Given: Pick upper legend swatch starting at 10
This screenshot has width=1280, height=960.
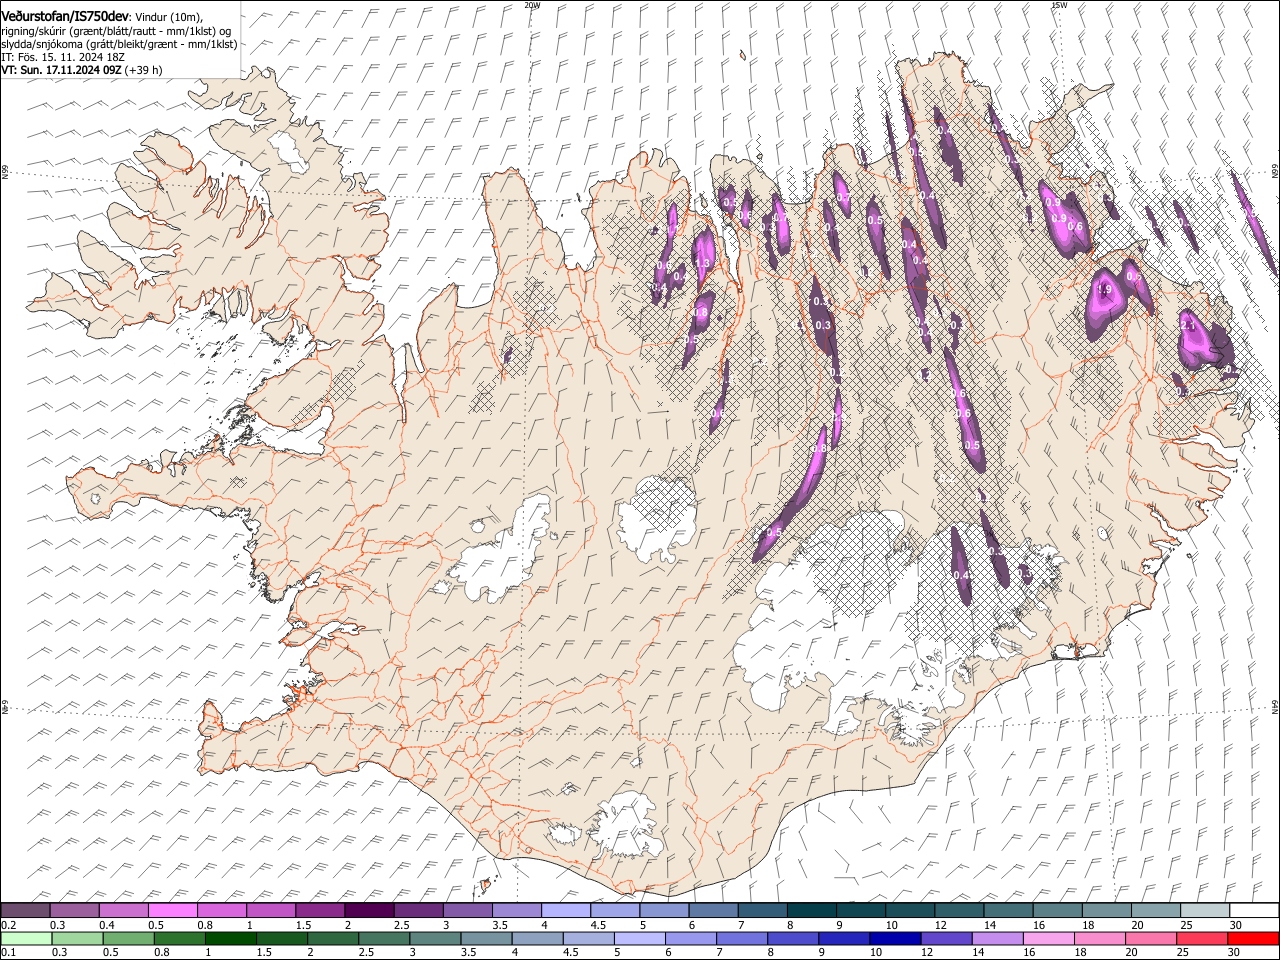Looking at the screenshot, I should 909,911.
